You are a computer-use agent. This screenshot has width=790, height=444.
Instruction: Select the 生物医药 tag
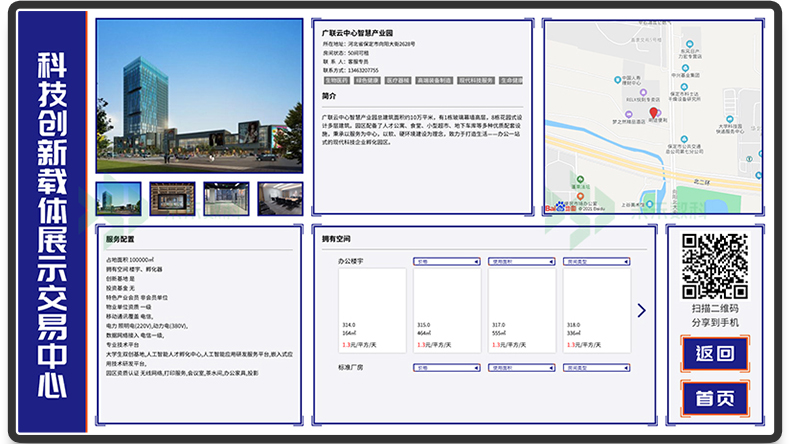click(336, 80)
